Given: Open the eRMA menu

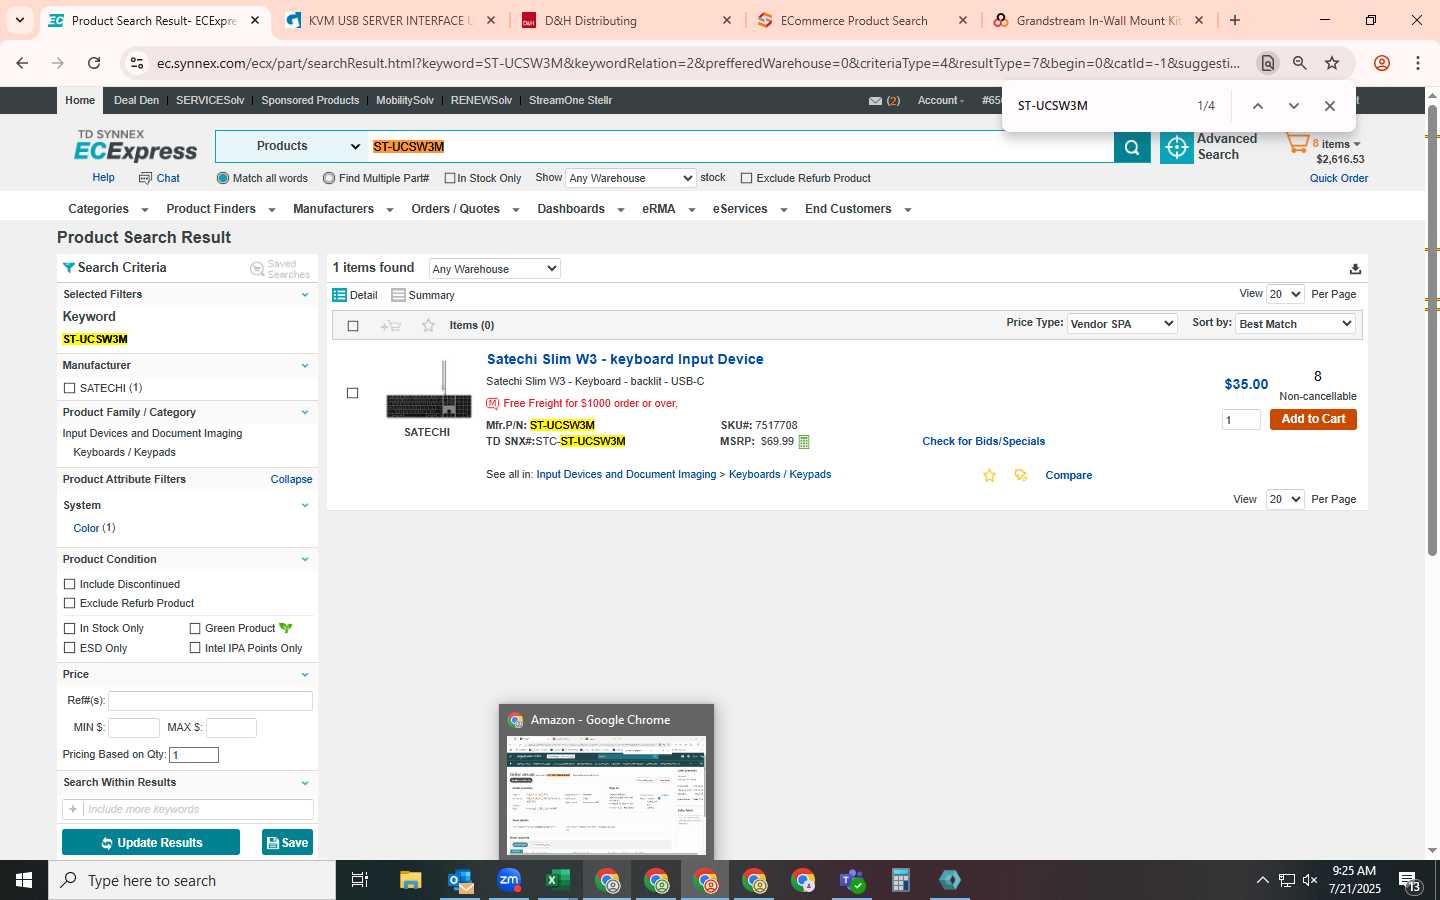Looking at the screenshot, I should (x=668, y=209).
